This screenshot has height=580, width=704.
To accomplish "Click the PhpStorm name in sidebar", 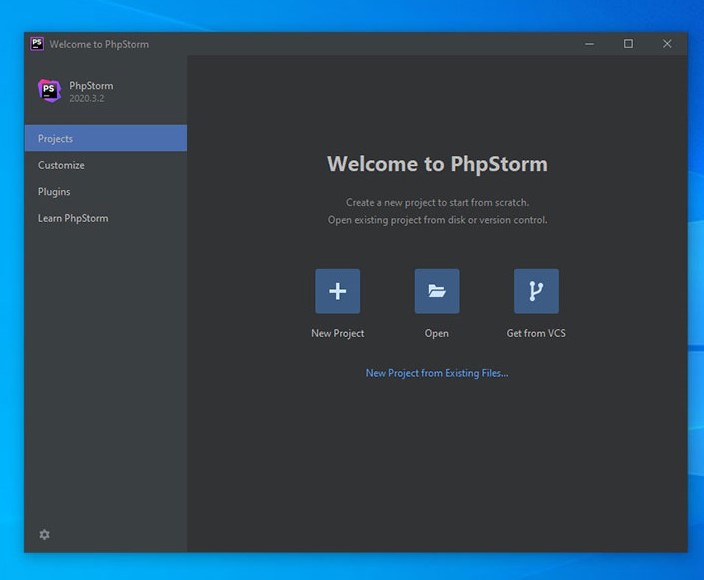I will tap(91, 85).
